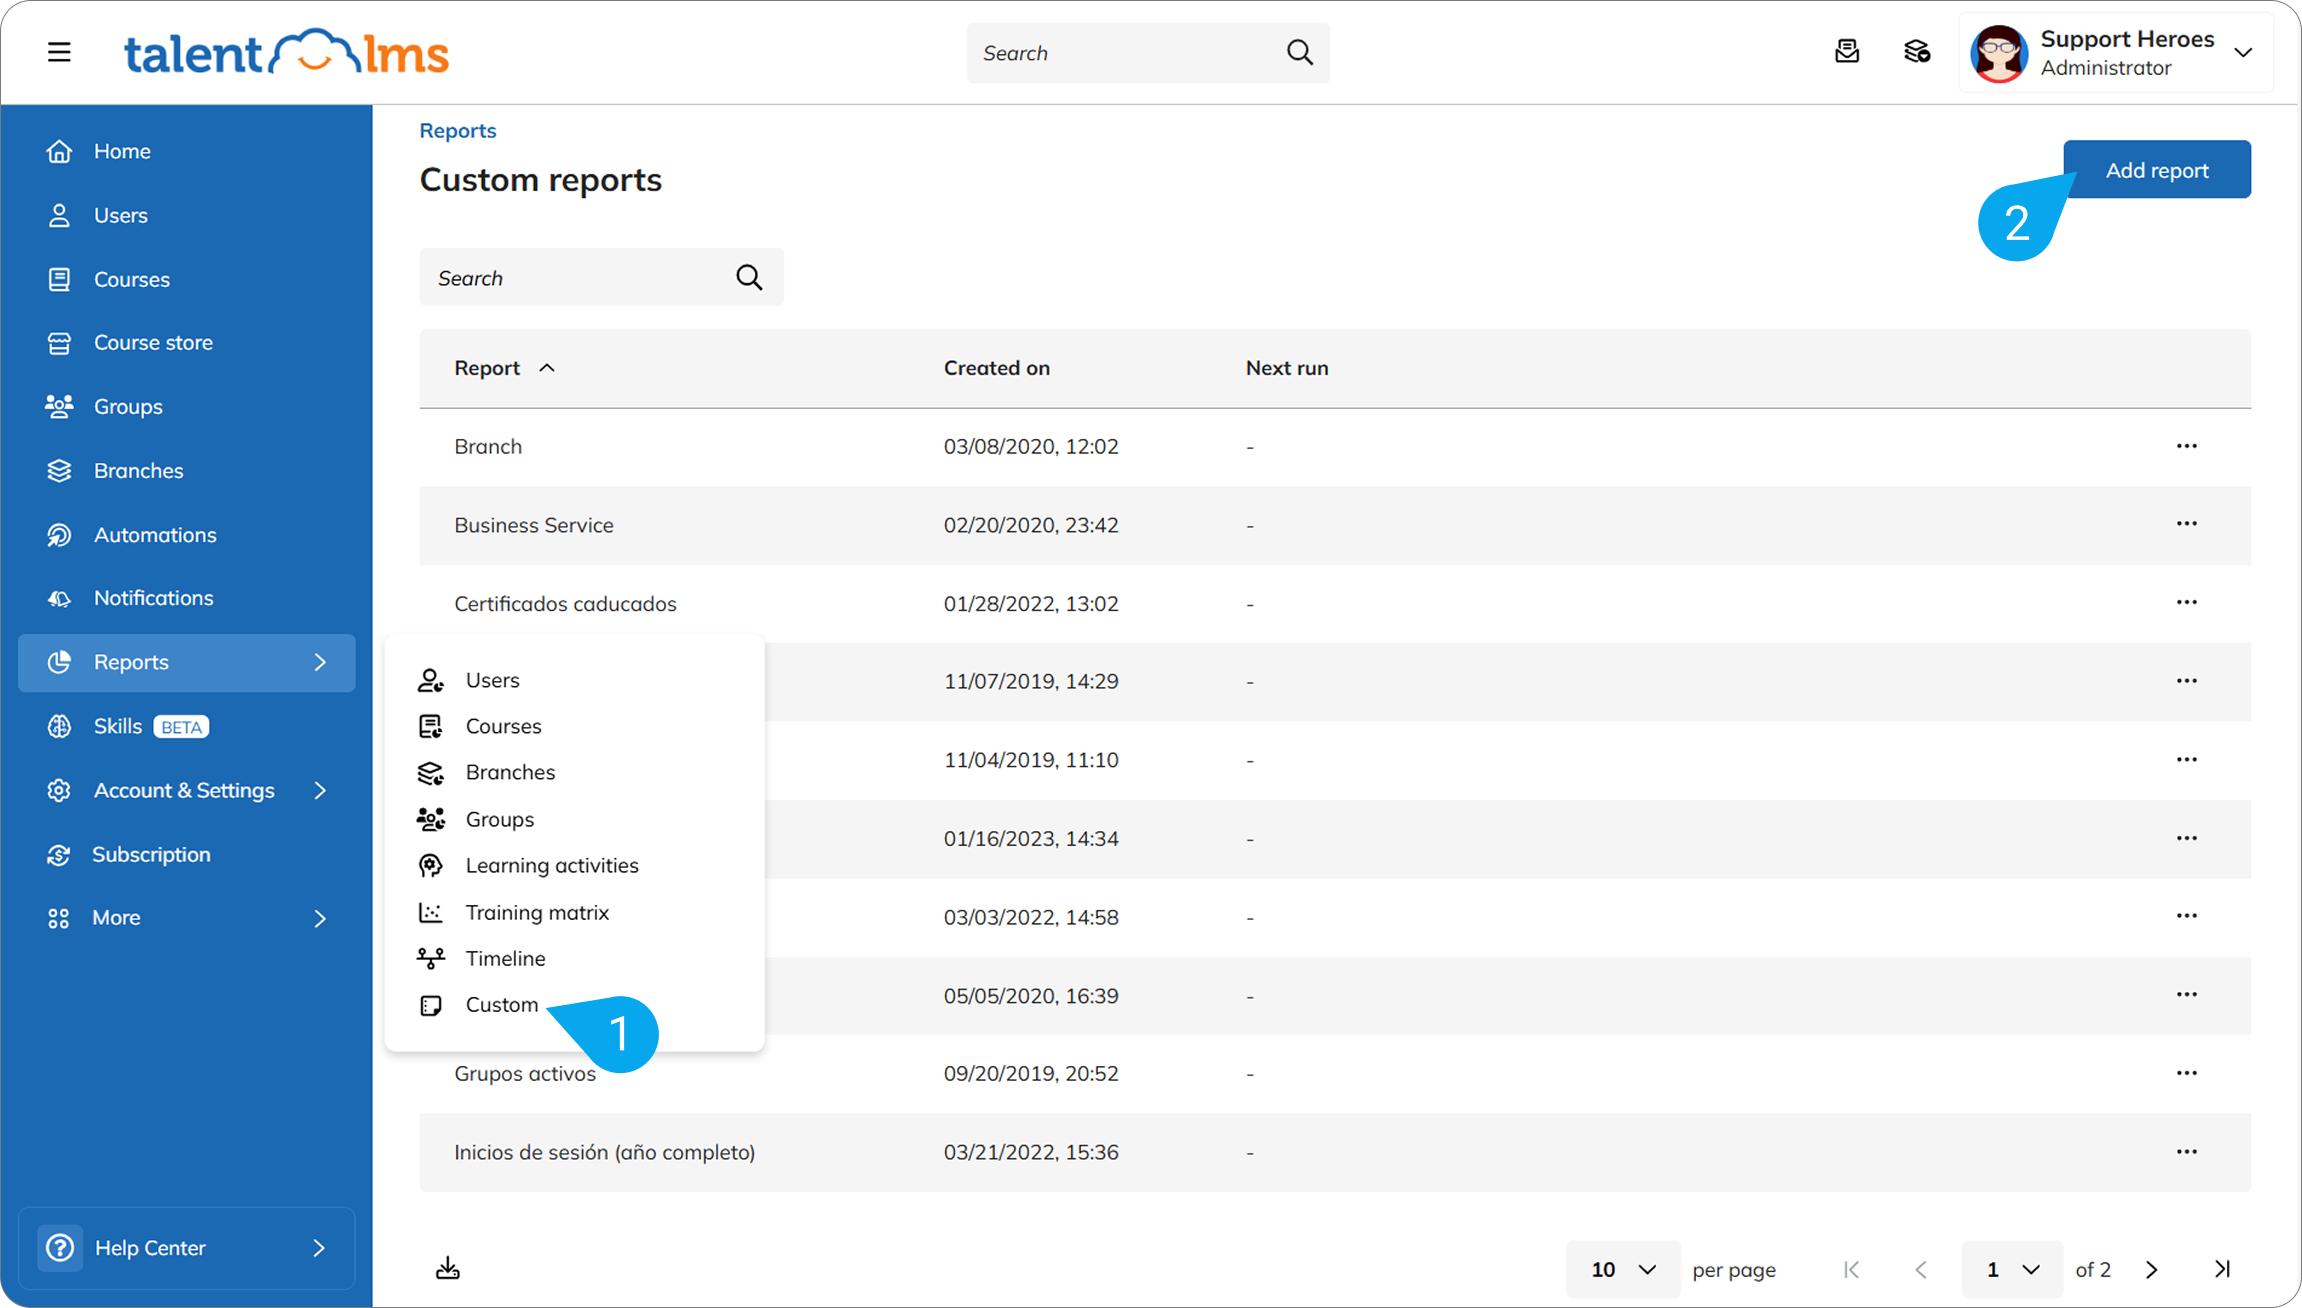Jump to the last page arrow
Viewport: 2302px width, 1308px height.
[2222, 1269]
